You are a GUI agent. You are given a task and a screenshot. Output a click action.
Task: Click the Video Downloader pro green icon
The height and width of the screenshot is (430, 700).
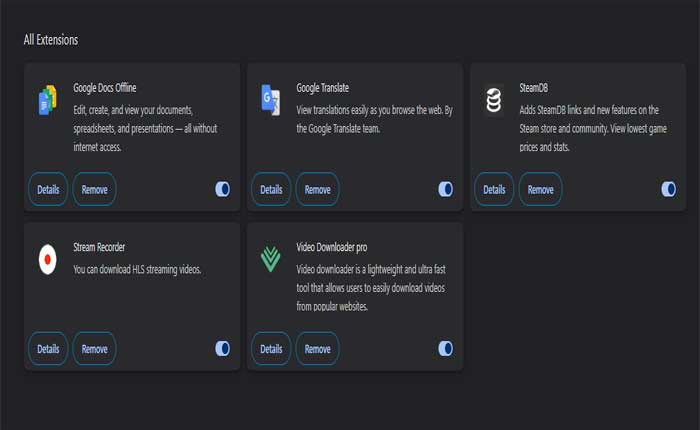(271, 259)
